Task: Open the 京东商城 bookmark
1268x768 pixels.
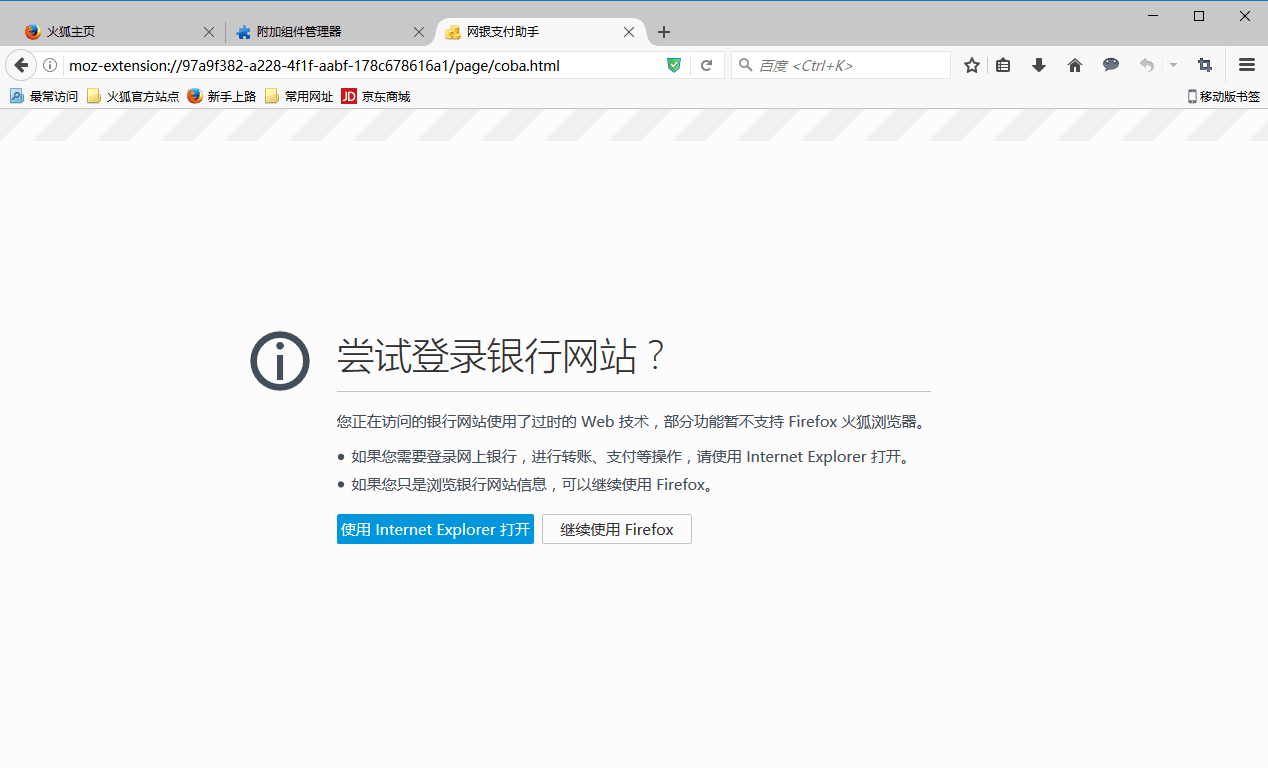Action: click(x=376, y=96)
